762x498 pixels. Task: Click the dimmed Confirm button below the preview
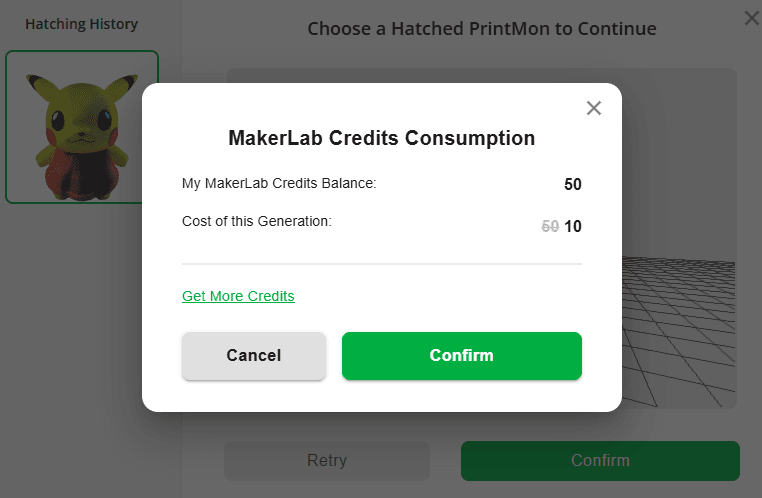(600, 461)
